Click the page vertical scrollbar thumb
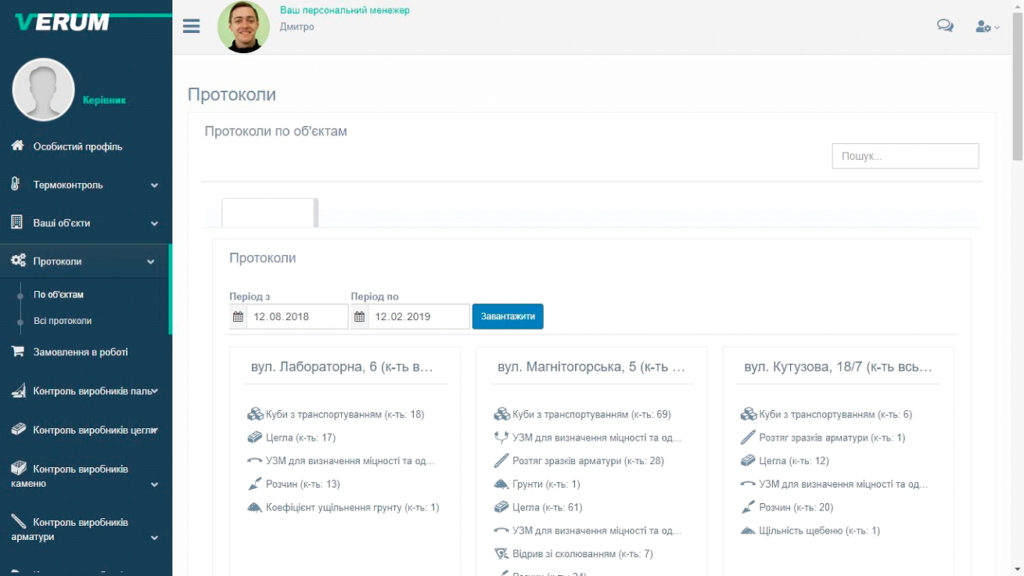Viewport: 1024px width, 576px height. 1017,85
